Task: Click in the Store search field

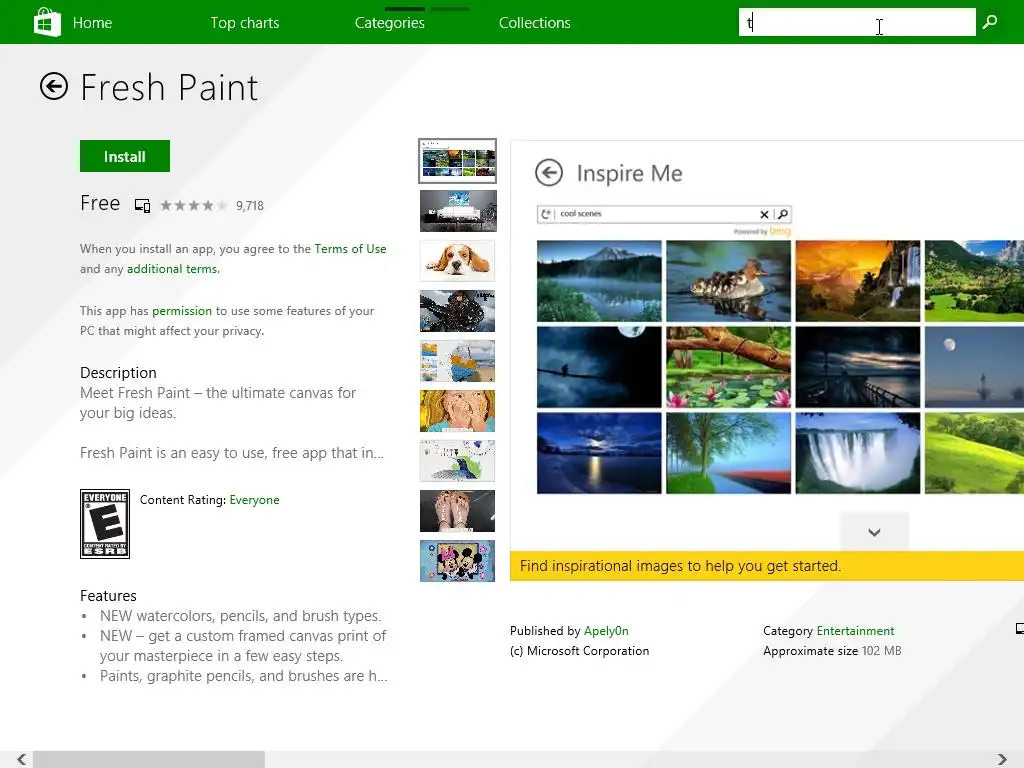Action: click(857, 22)
